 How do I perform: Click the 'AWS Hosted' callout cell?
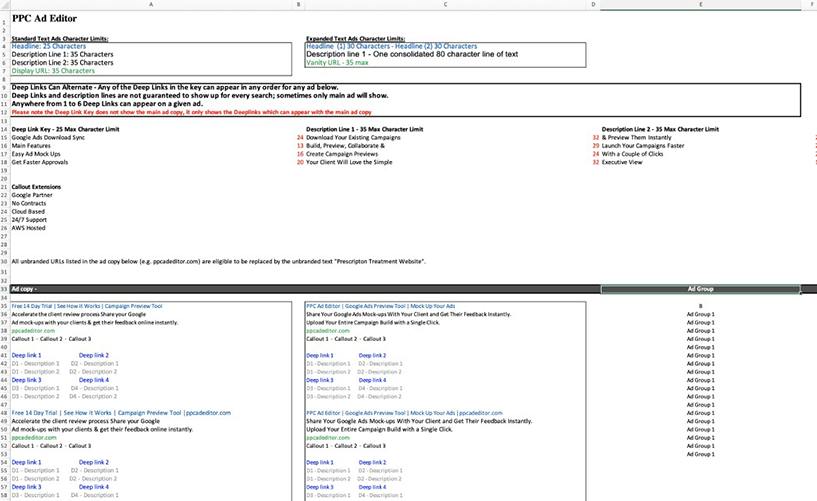pos(29,228)
